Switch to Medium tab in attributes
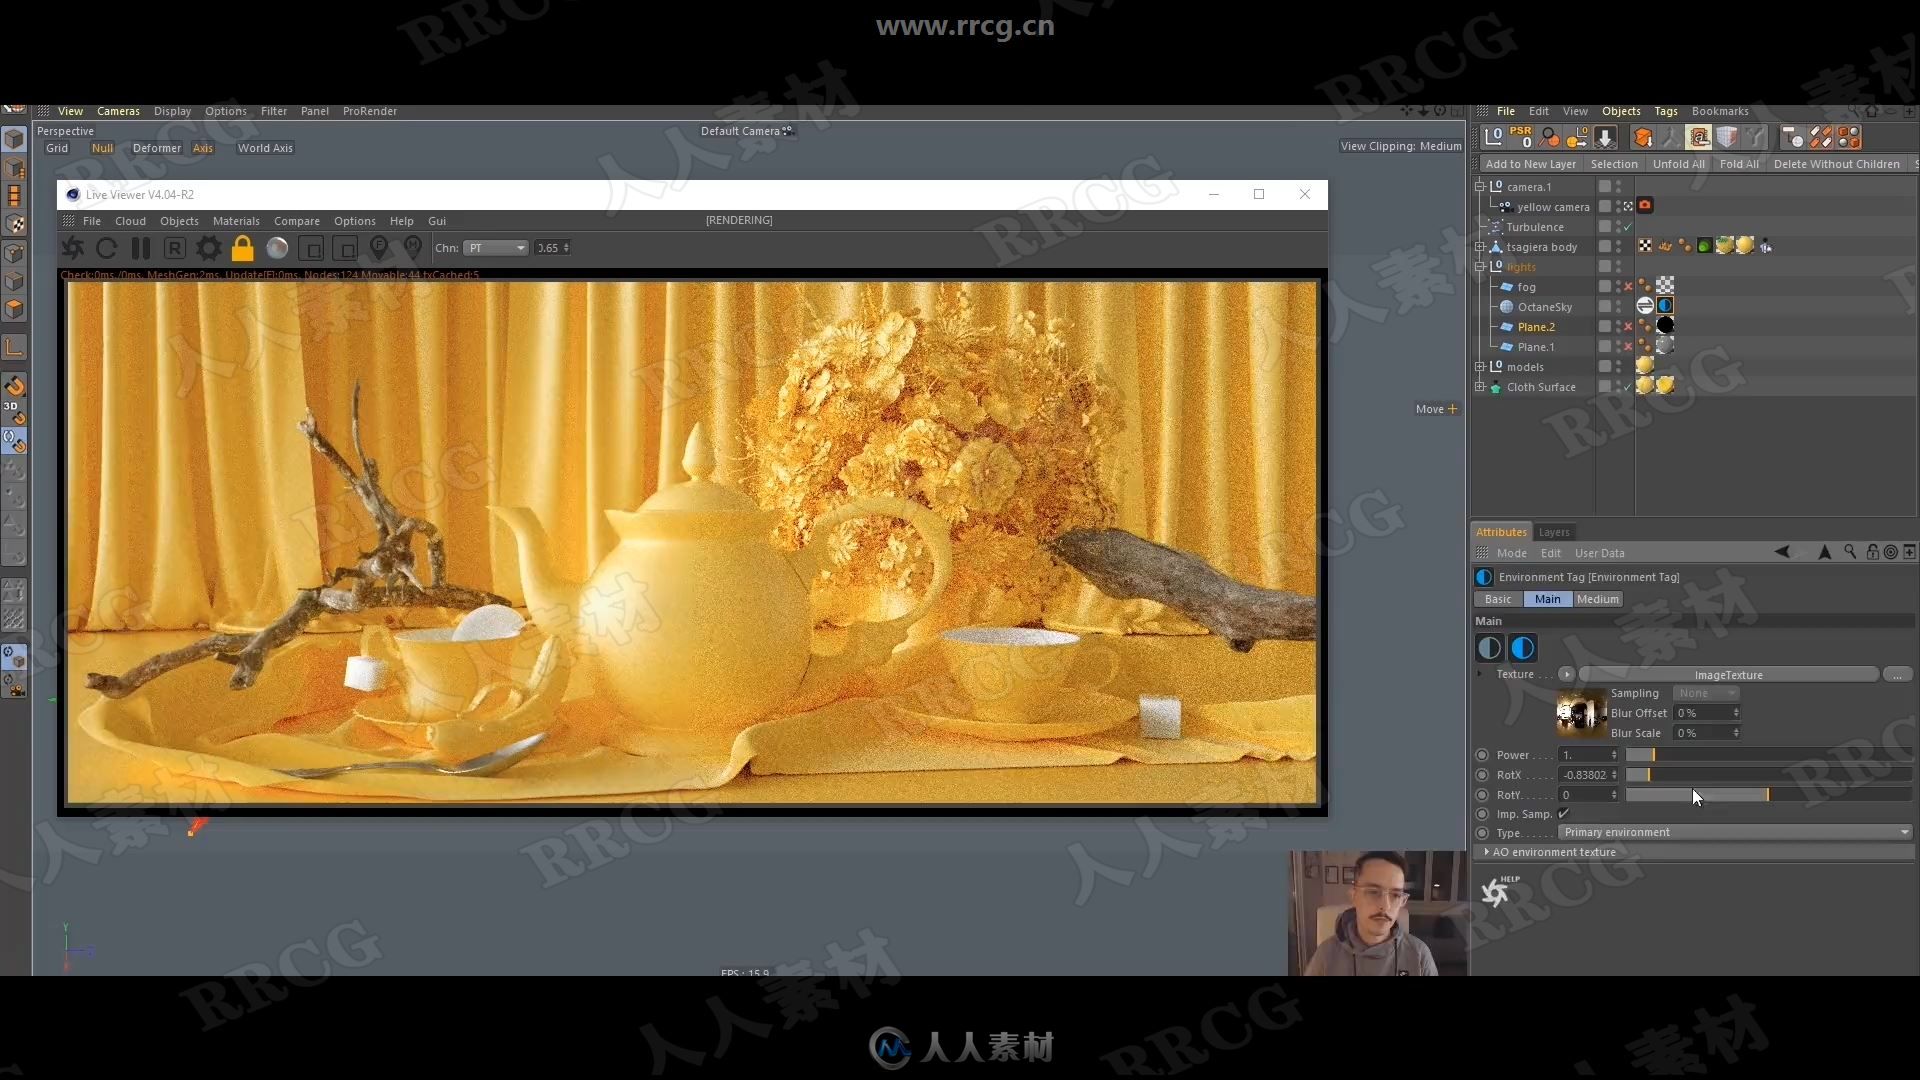Image resolution: width=1920 pixels, height=1080 pixels. (x=1597, y=599)
